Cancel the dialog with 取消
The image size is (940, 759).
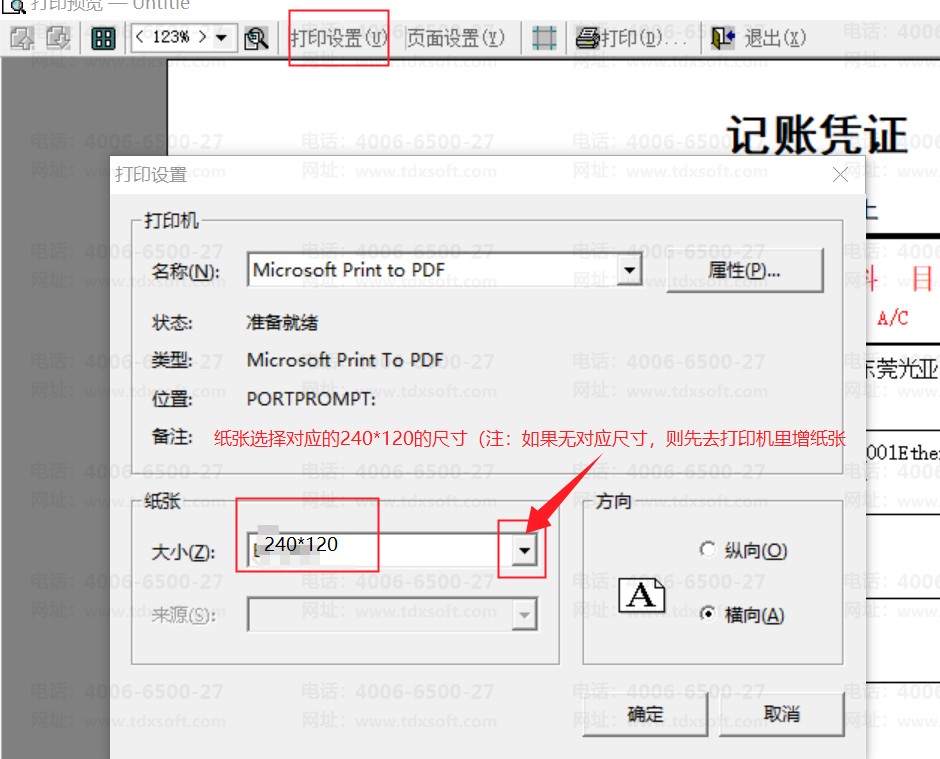tap(781, 714)
